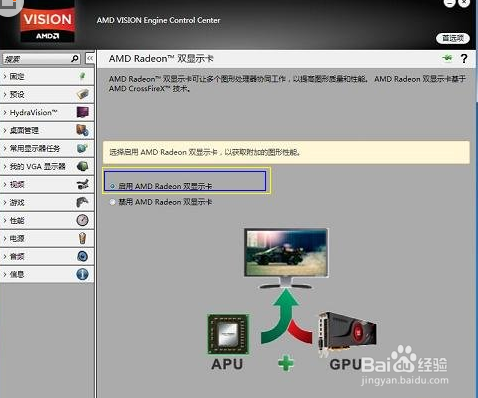Click the 常用显示器任务 row icon
Image resolution: width=478 pixels, height=398 pixels.
tap(82, 148)
